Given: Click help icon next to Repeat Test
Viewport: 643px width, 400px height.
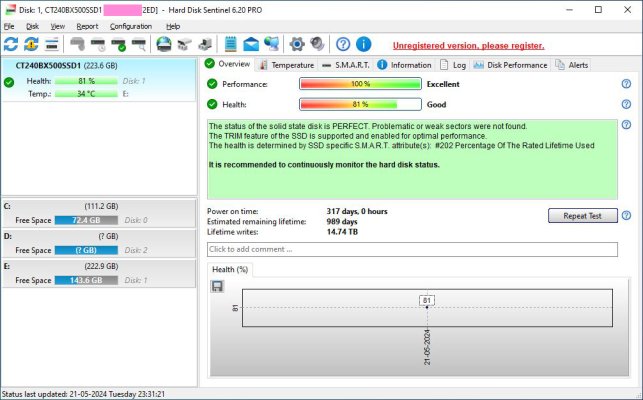Looking at the screenshot, I should click(626, 215).
